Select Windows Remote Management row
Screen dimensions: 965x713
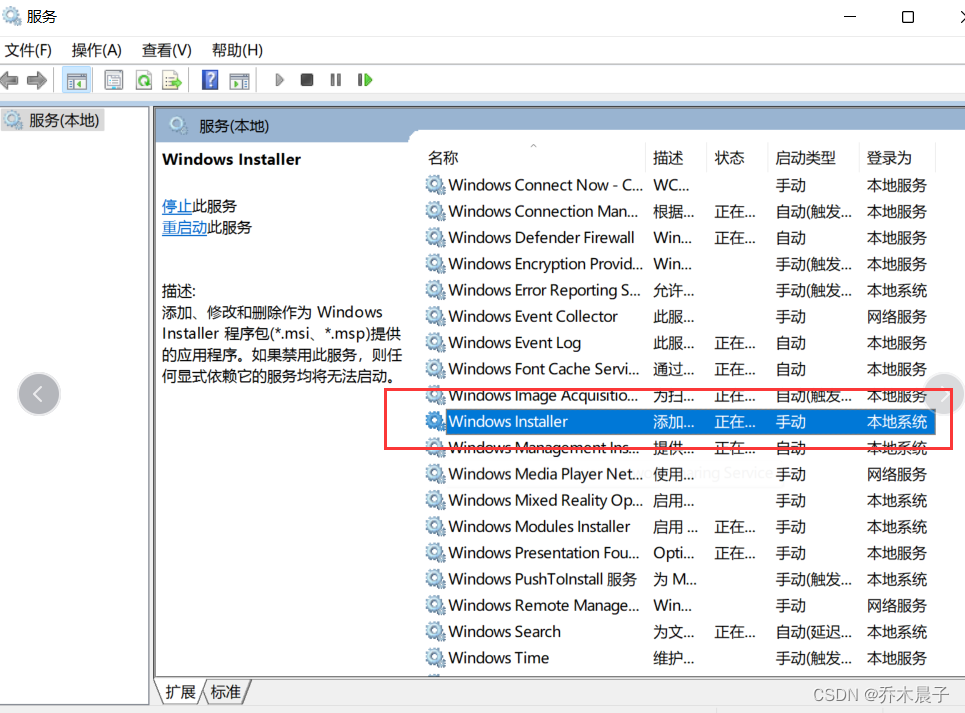point(679,605)
